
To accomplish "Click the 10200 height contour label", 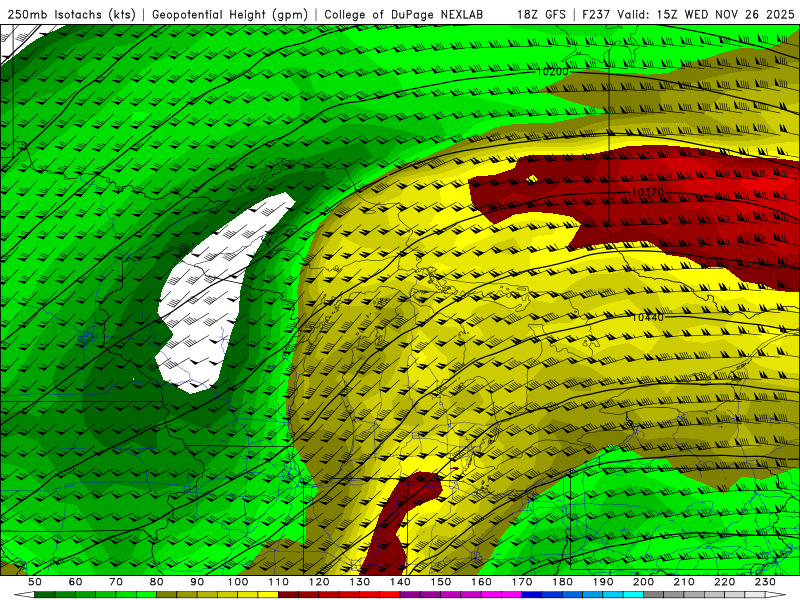I will point(552,72).
